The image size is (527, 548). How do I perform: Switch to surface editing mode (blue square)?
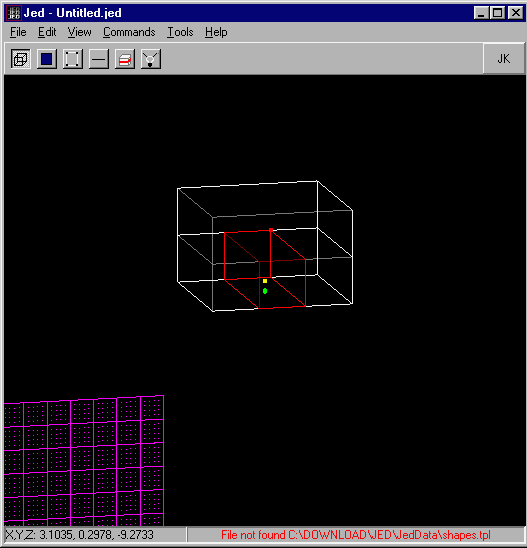click(46, 59)
